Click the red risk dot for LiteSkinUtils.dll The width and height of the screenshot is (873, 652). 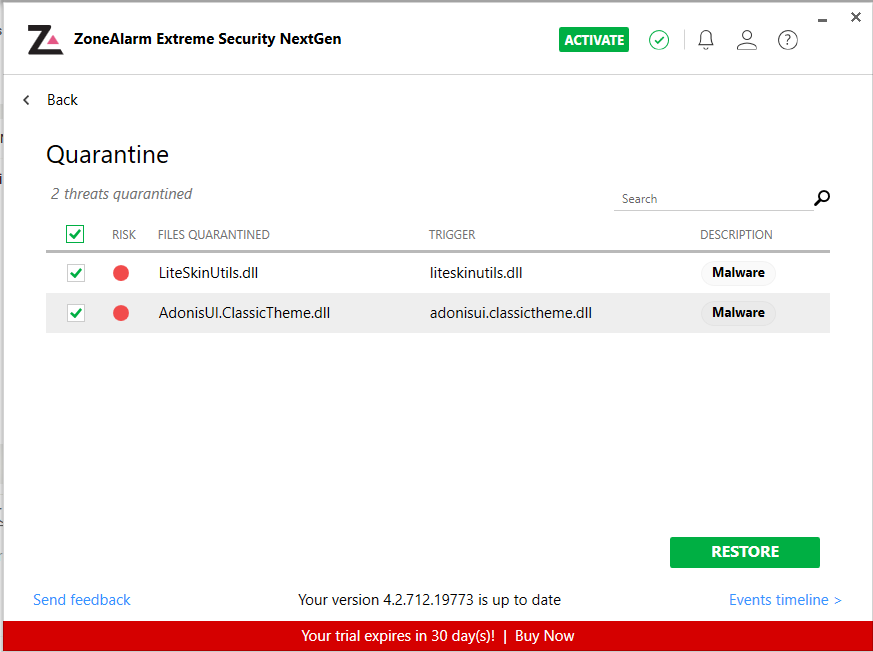click(x=121, y=273)
